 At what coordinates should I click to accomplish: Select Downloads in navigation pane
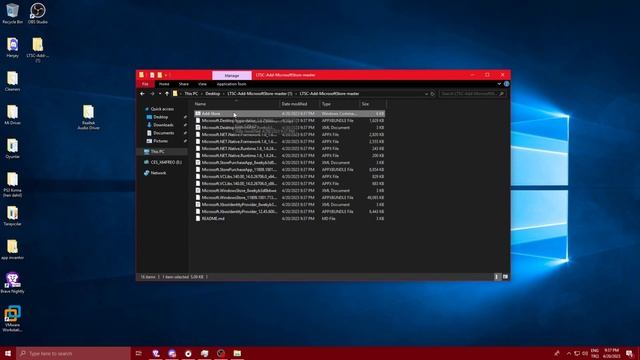point(163,125)
